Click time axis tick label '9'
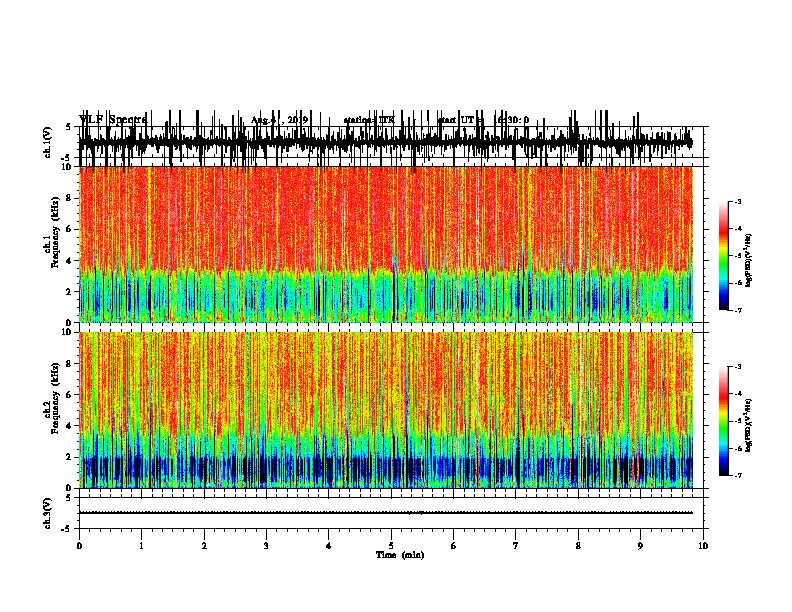The width and height of the screenshot is (792, 612). click(640, 546)
